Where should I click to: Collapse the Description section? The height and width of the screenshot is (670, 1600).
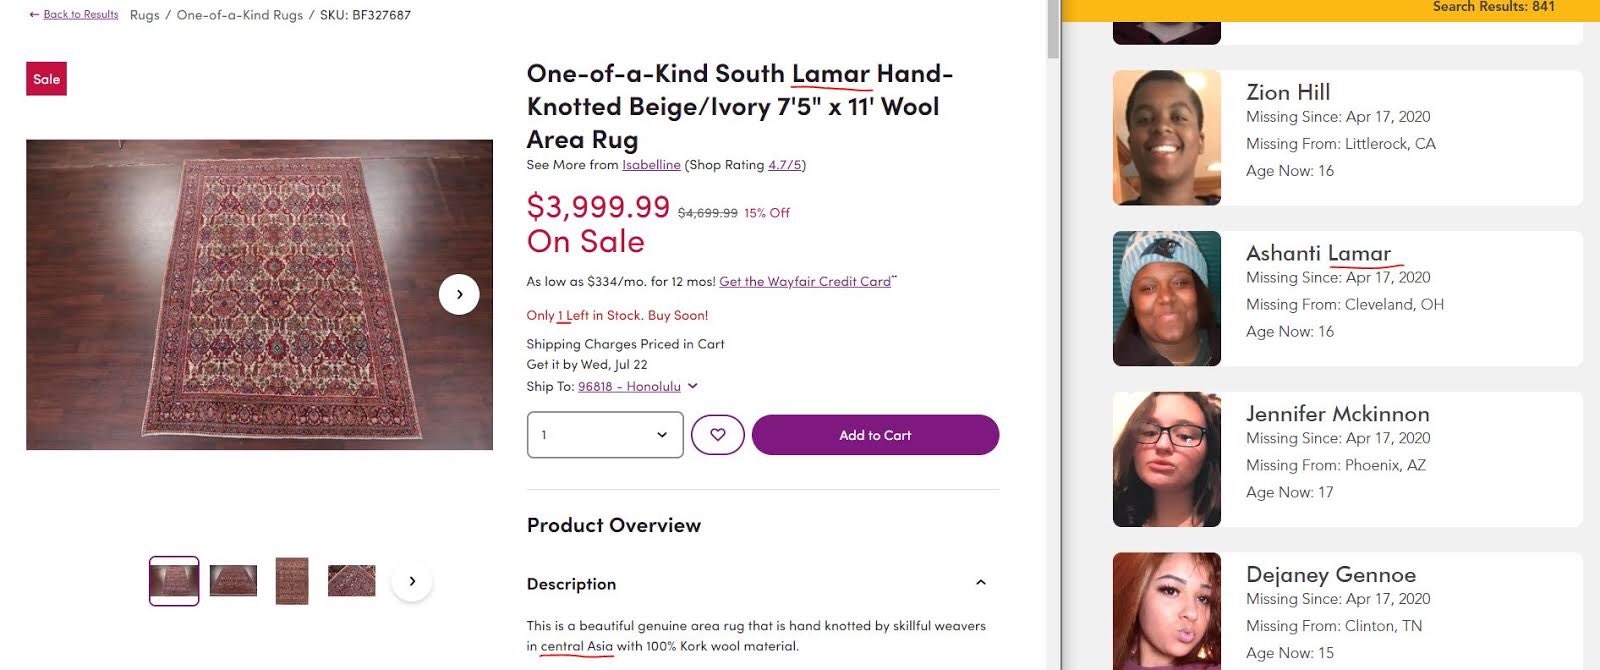coord(980,583)
